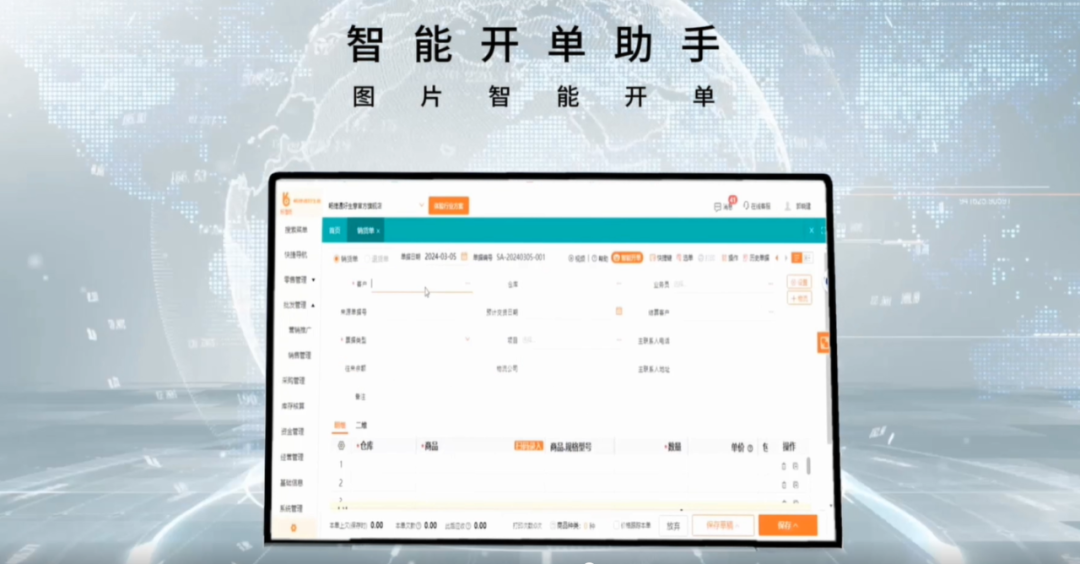The image size is (1080, 564).
Task: Click the table's vertical scrollbar
Action: pos(808,466)
